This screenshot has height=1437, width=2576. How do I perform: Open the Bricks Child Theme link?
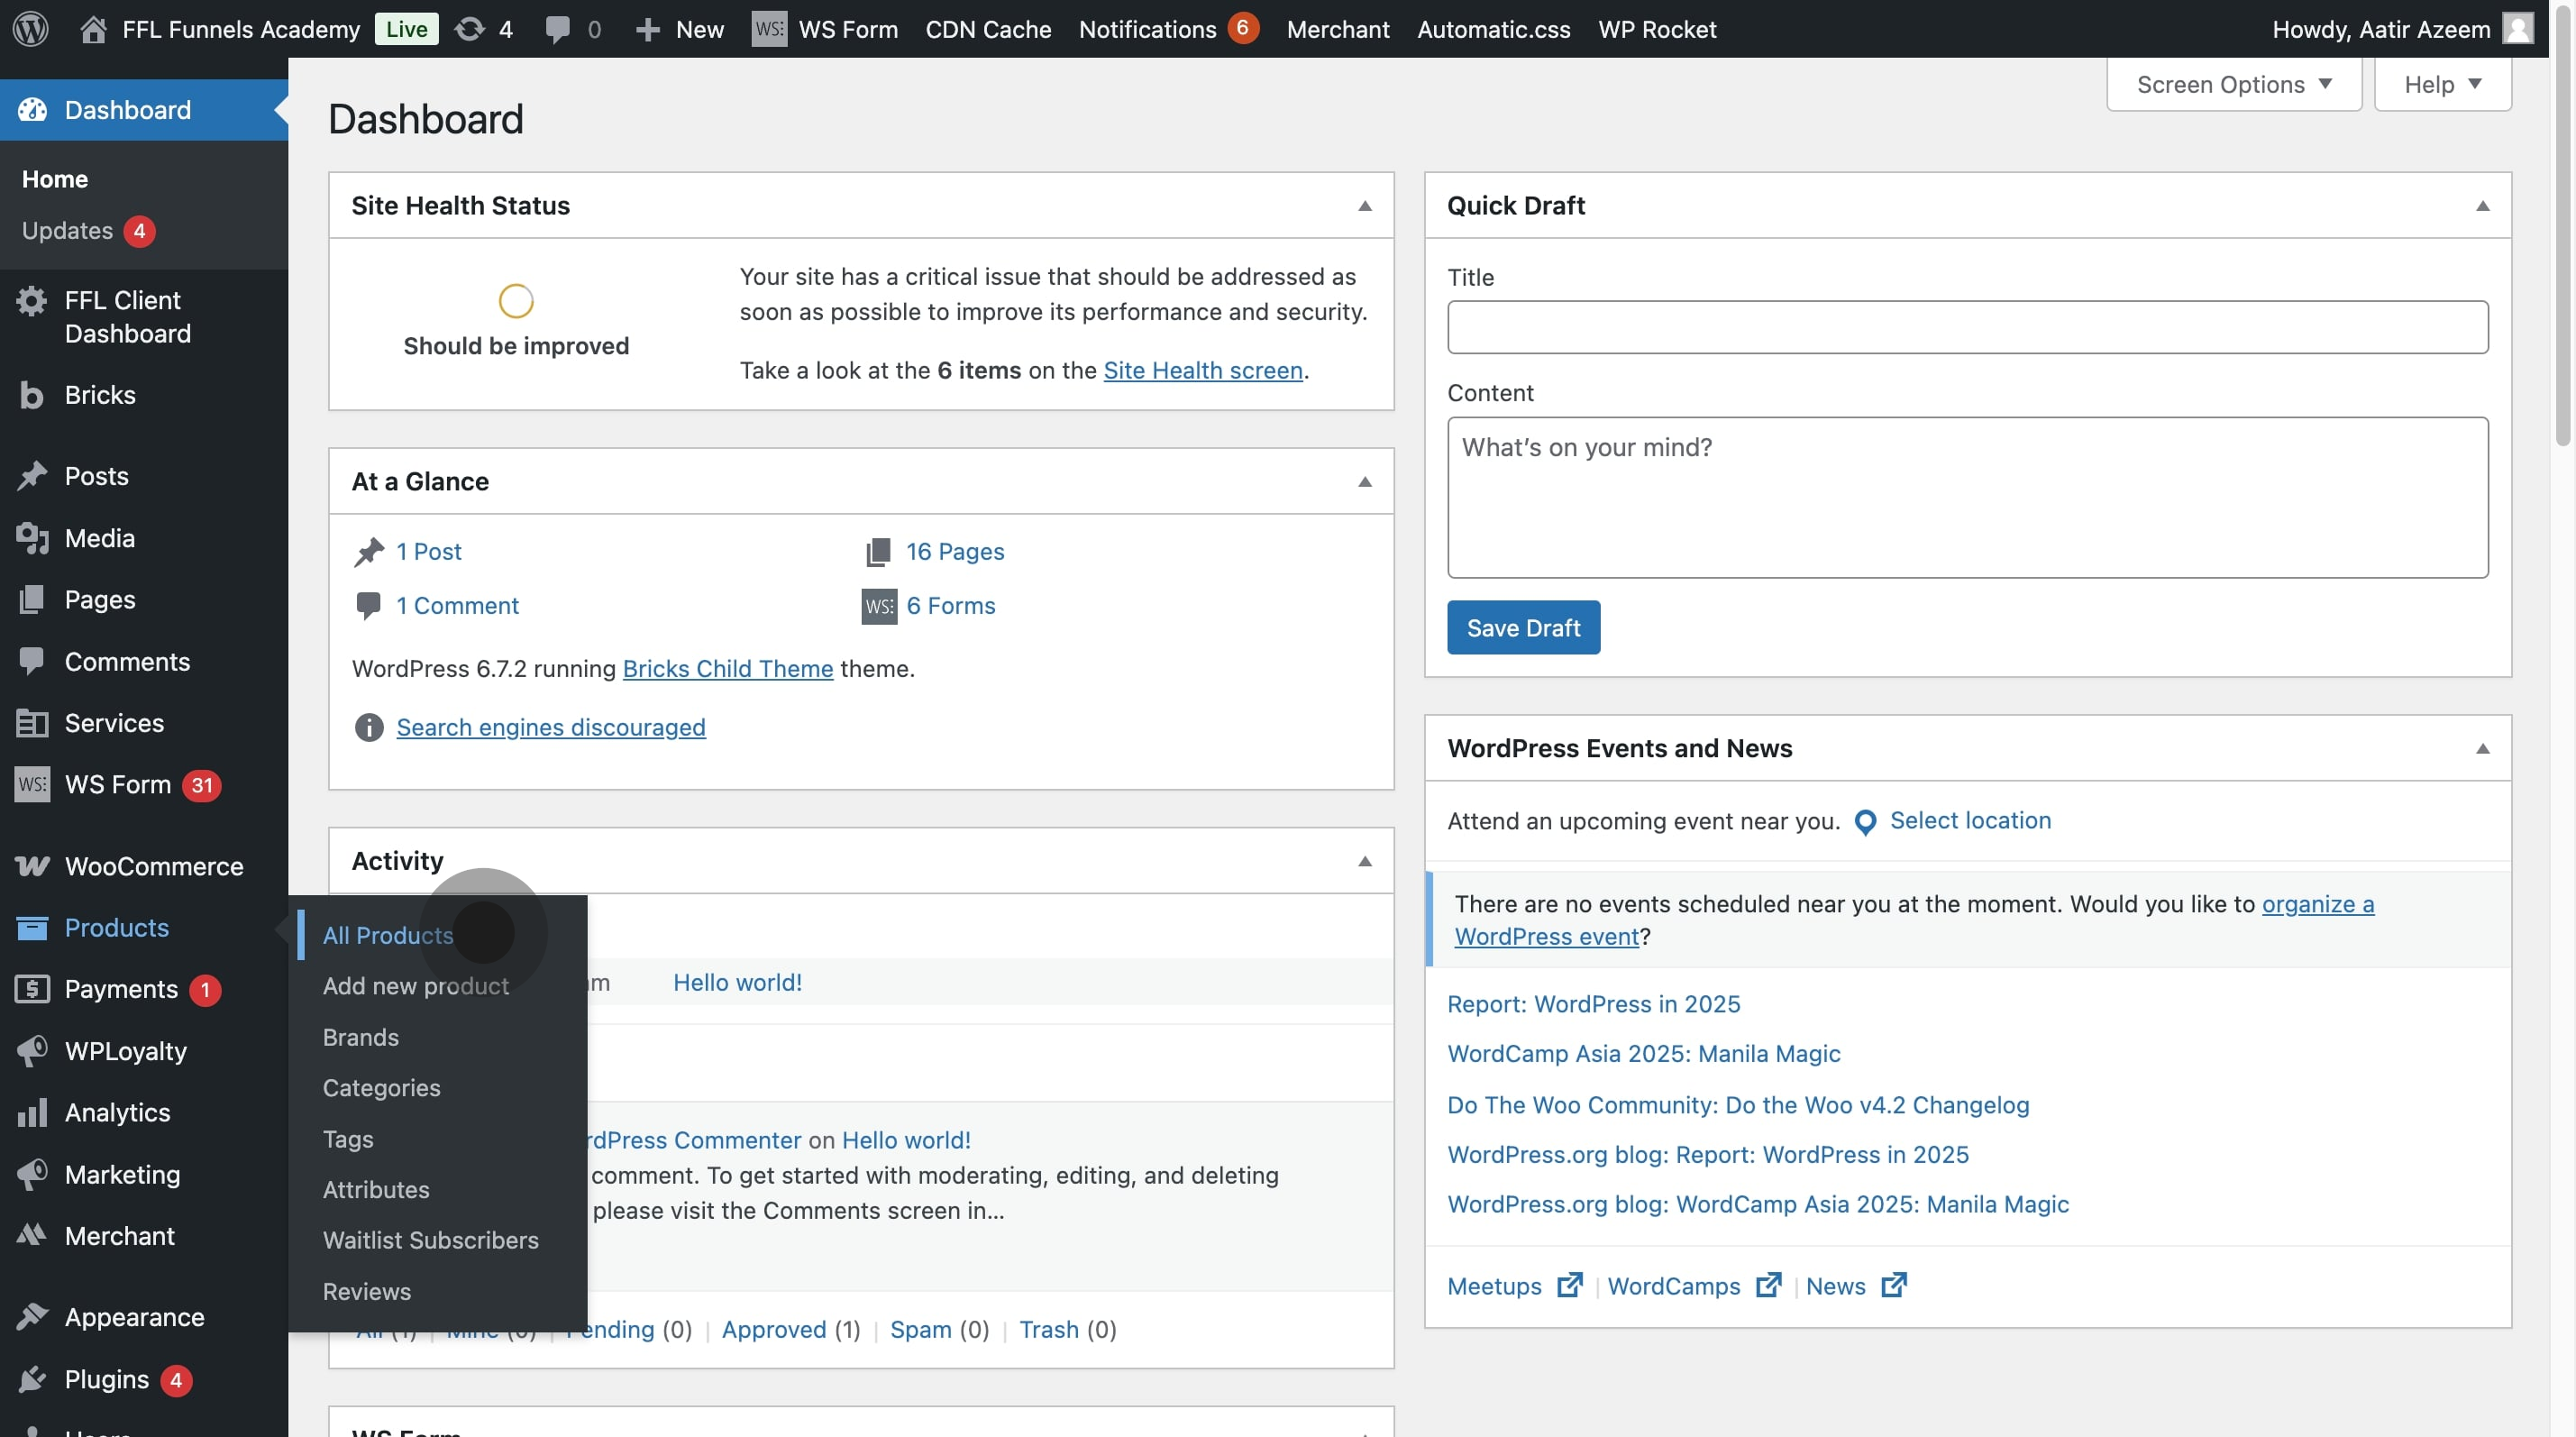[x=727, y=668]
